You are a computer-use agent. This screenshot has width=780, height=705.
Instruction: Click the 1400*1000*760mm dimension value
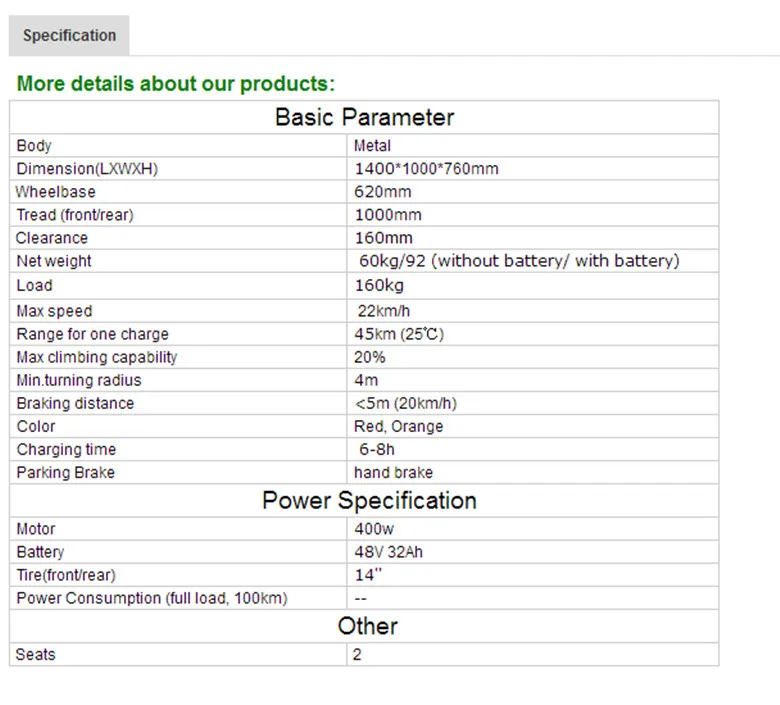(426, 169)
